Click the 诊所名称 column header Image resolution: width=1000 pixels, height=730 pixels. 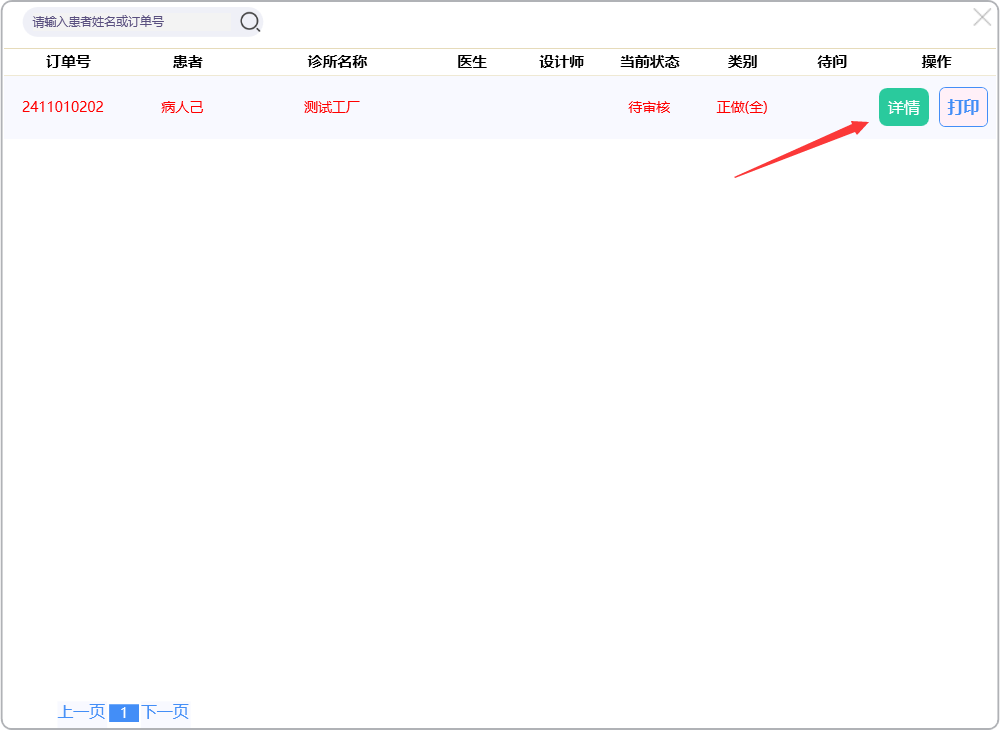tap(337, 62)
